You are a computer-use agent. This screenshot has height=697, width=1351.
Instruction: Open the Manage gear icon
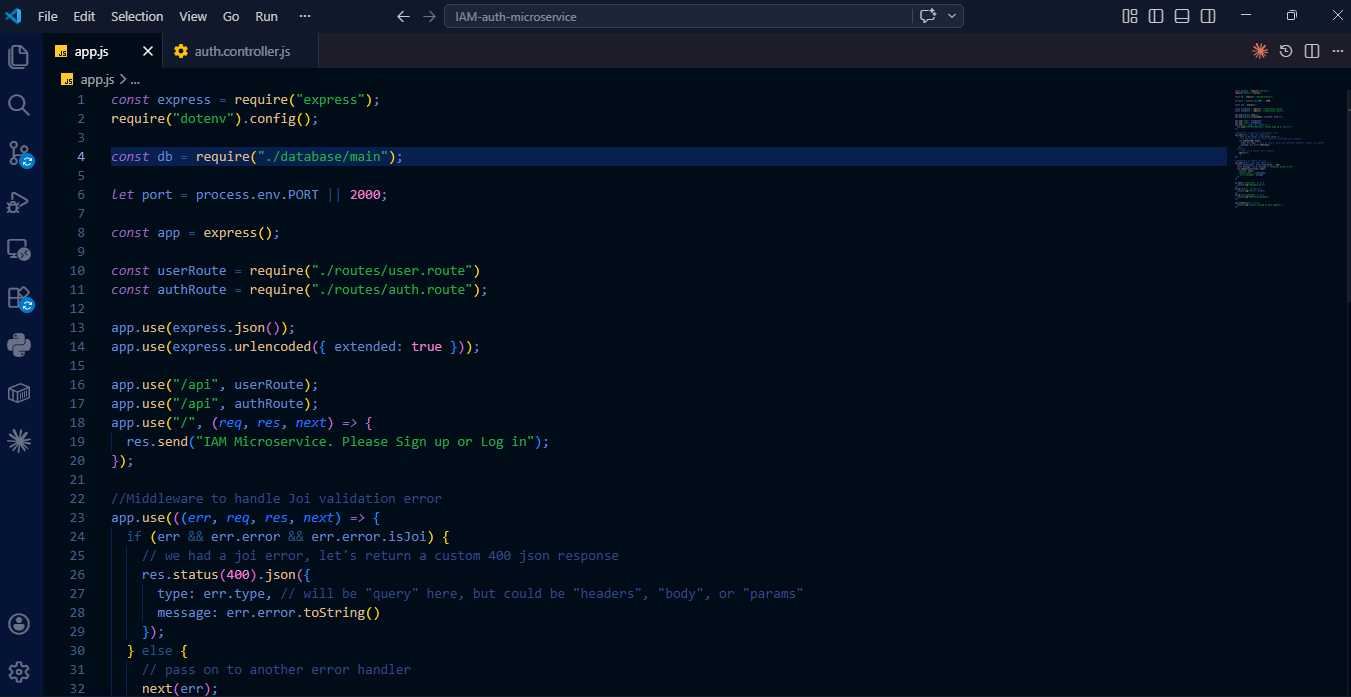tap(18, 672)
